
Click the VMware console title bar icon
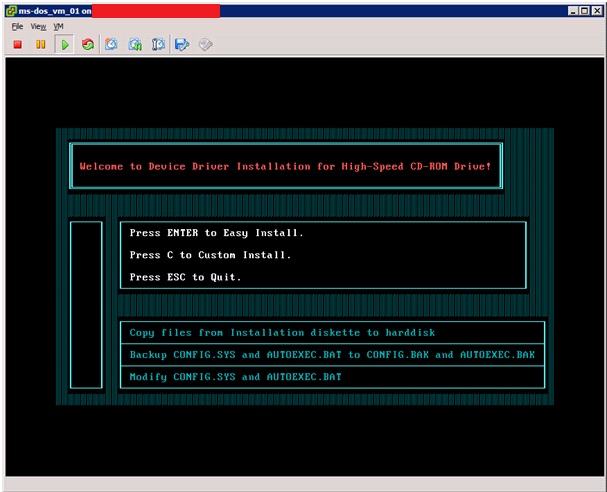(12, 11)
